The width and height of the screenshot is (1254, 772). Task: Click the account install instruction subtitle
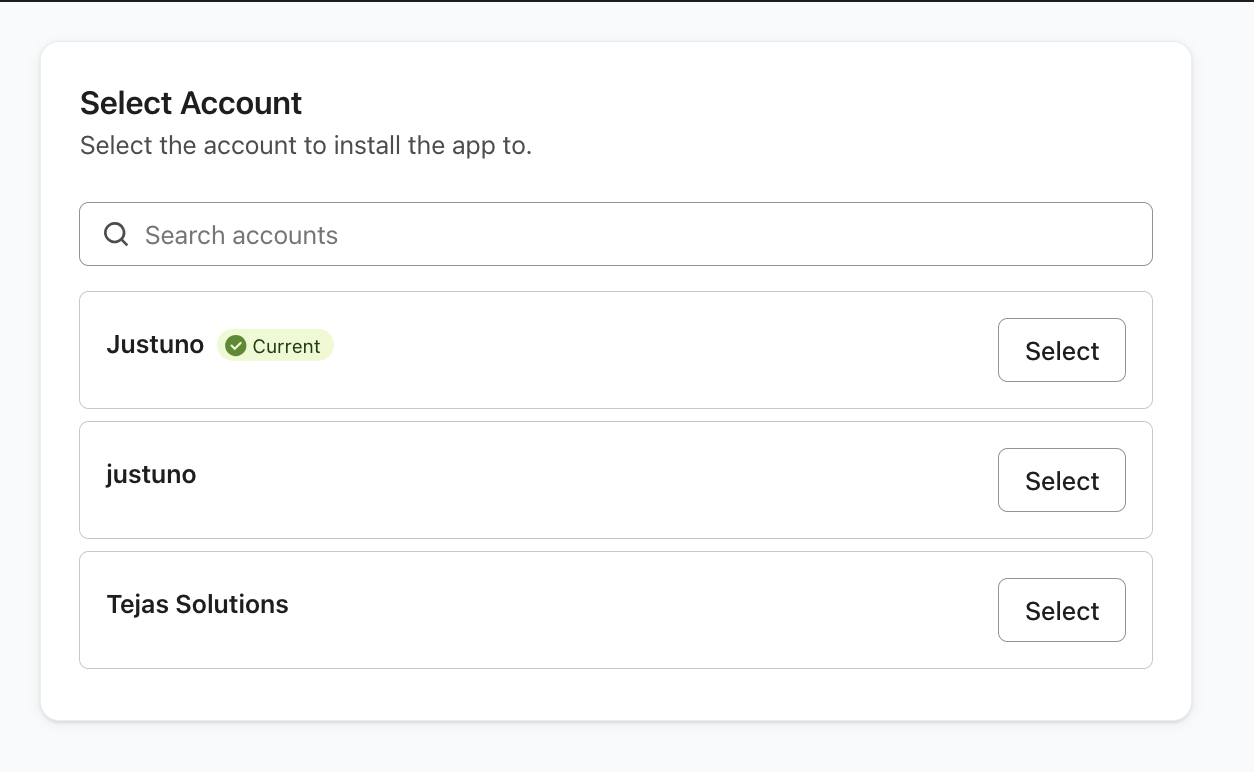click(305, 146)
